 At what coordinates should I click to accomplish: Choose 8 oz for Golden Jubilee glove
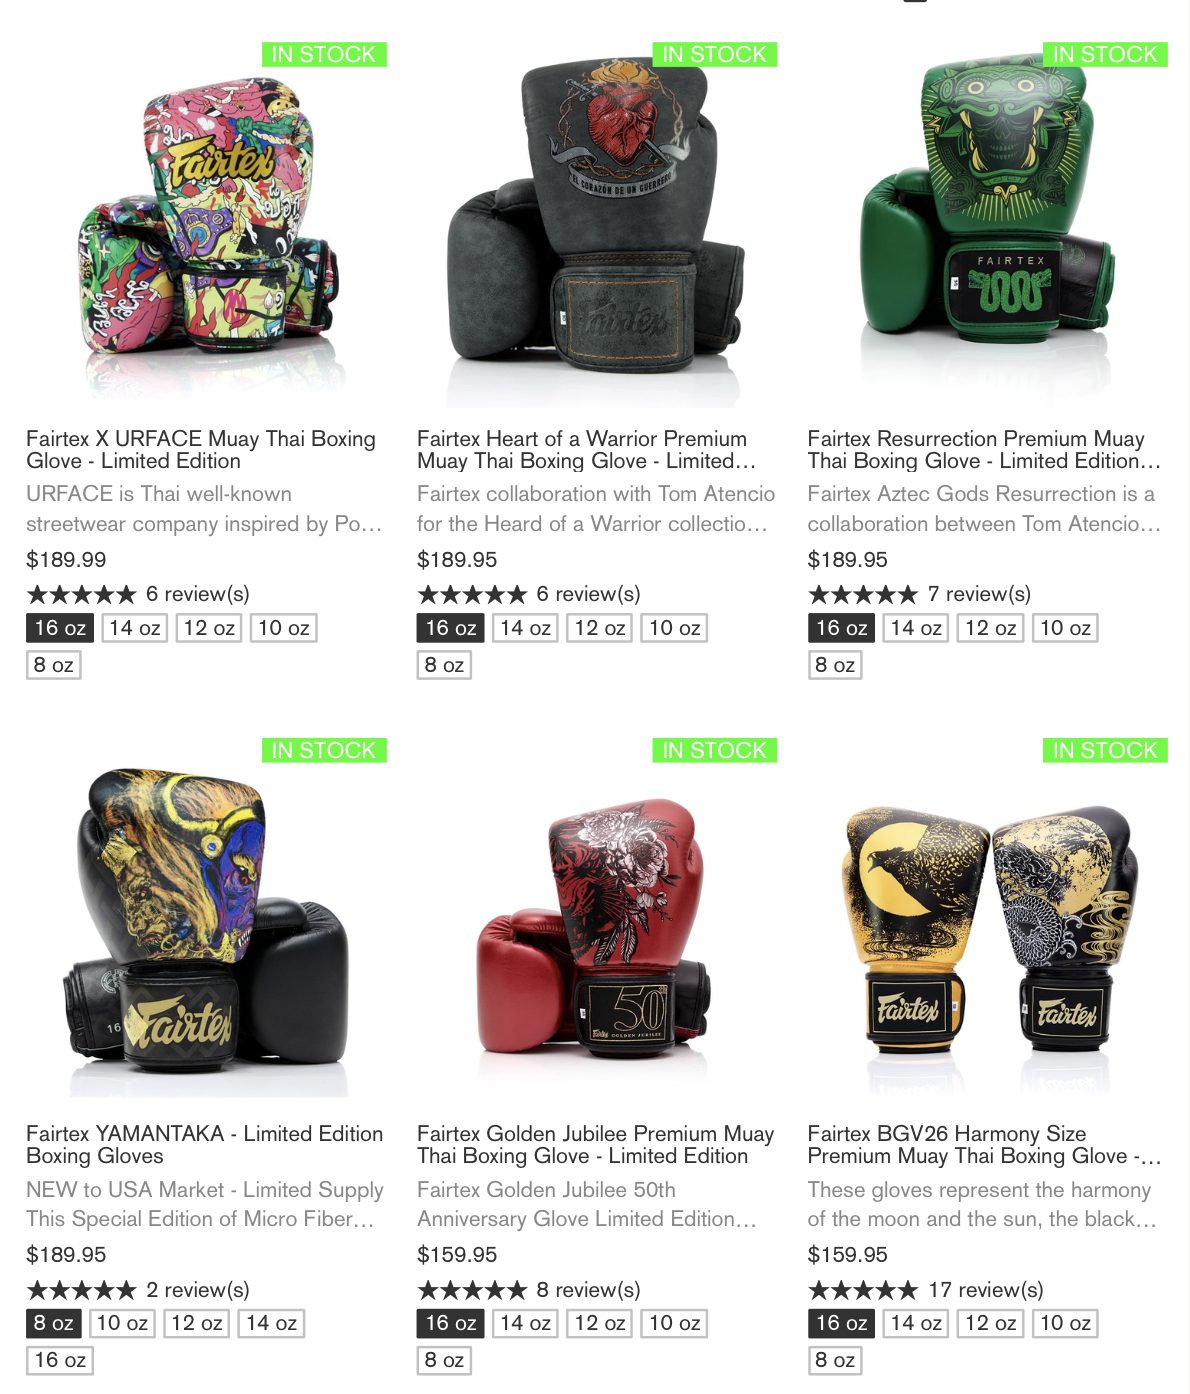[x=444, y=1360]
